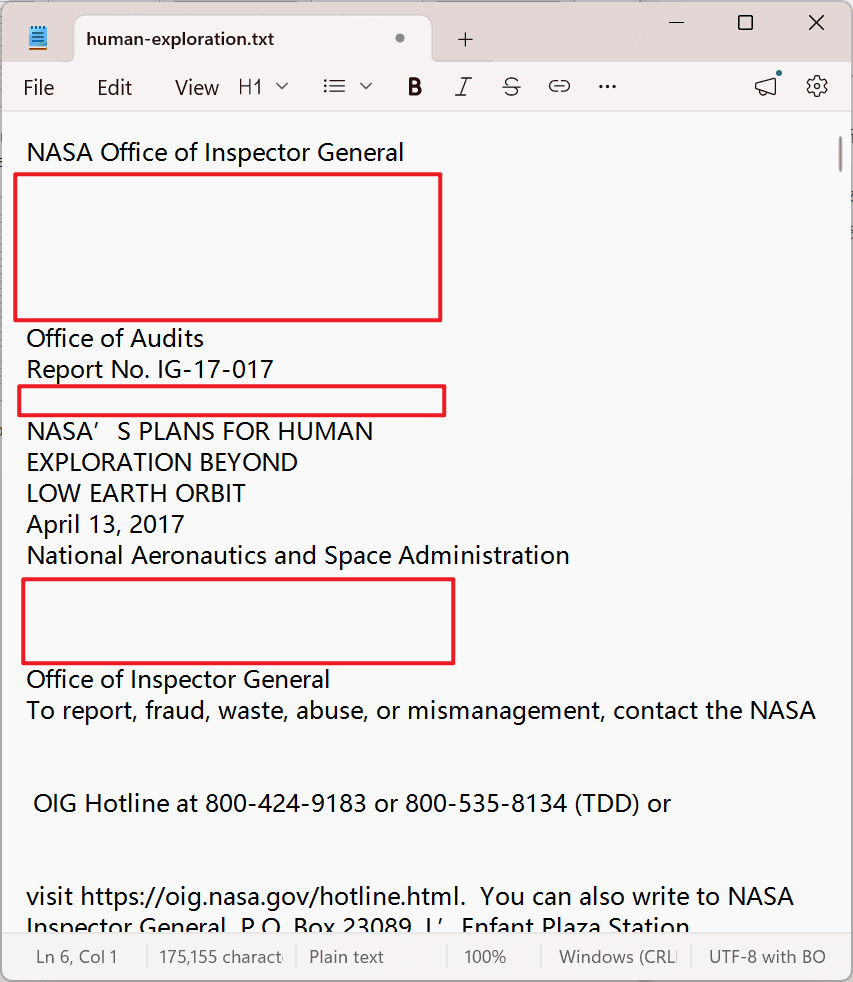Click 'National Aeronautics and Space Administration' line
Image resolution: width=853 pixels, height=982 pixels.
pyautogui.click(x=297, y=556)
